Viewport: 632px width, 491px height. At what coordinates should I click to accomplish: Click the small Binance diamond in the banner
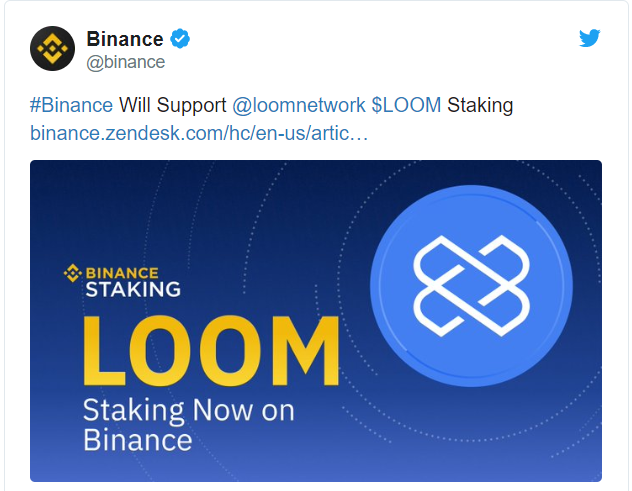(71, 272)
